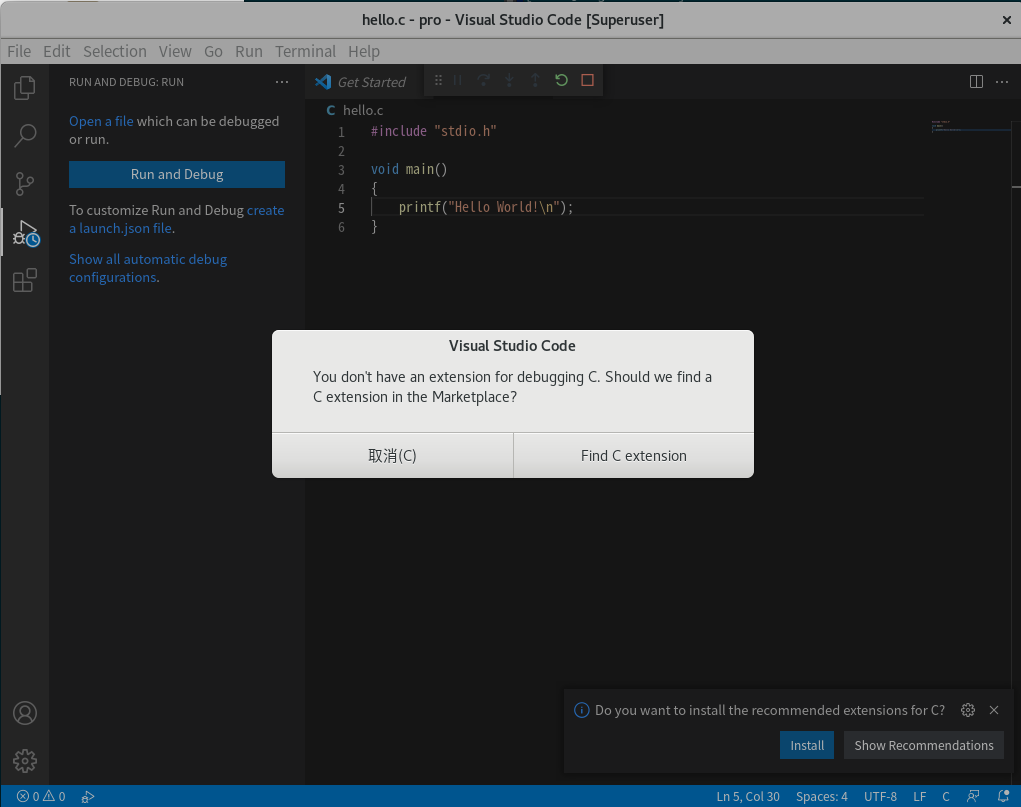Open the notifications bell in status bar
1021x807 pixels.
tap(1003, 796)
